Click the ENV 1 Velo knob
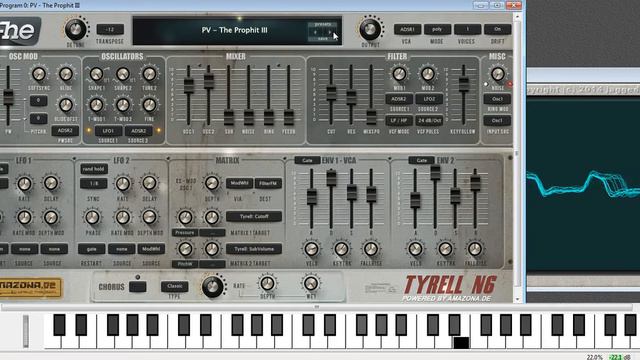This screenshot has height=360, width=640. [x=311, y=249]
